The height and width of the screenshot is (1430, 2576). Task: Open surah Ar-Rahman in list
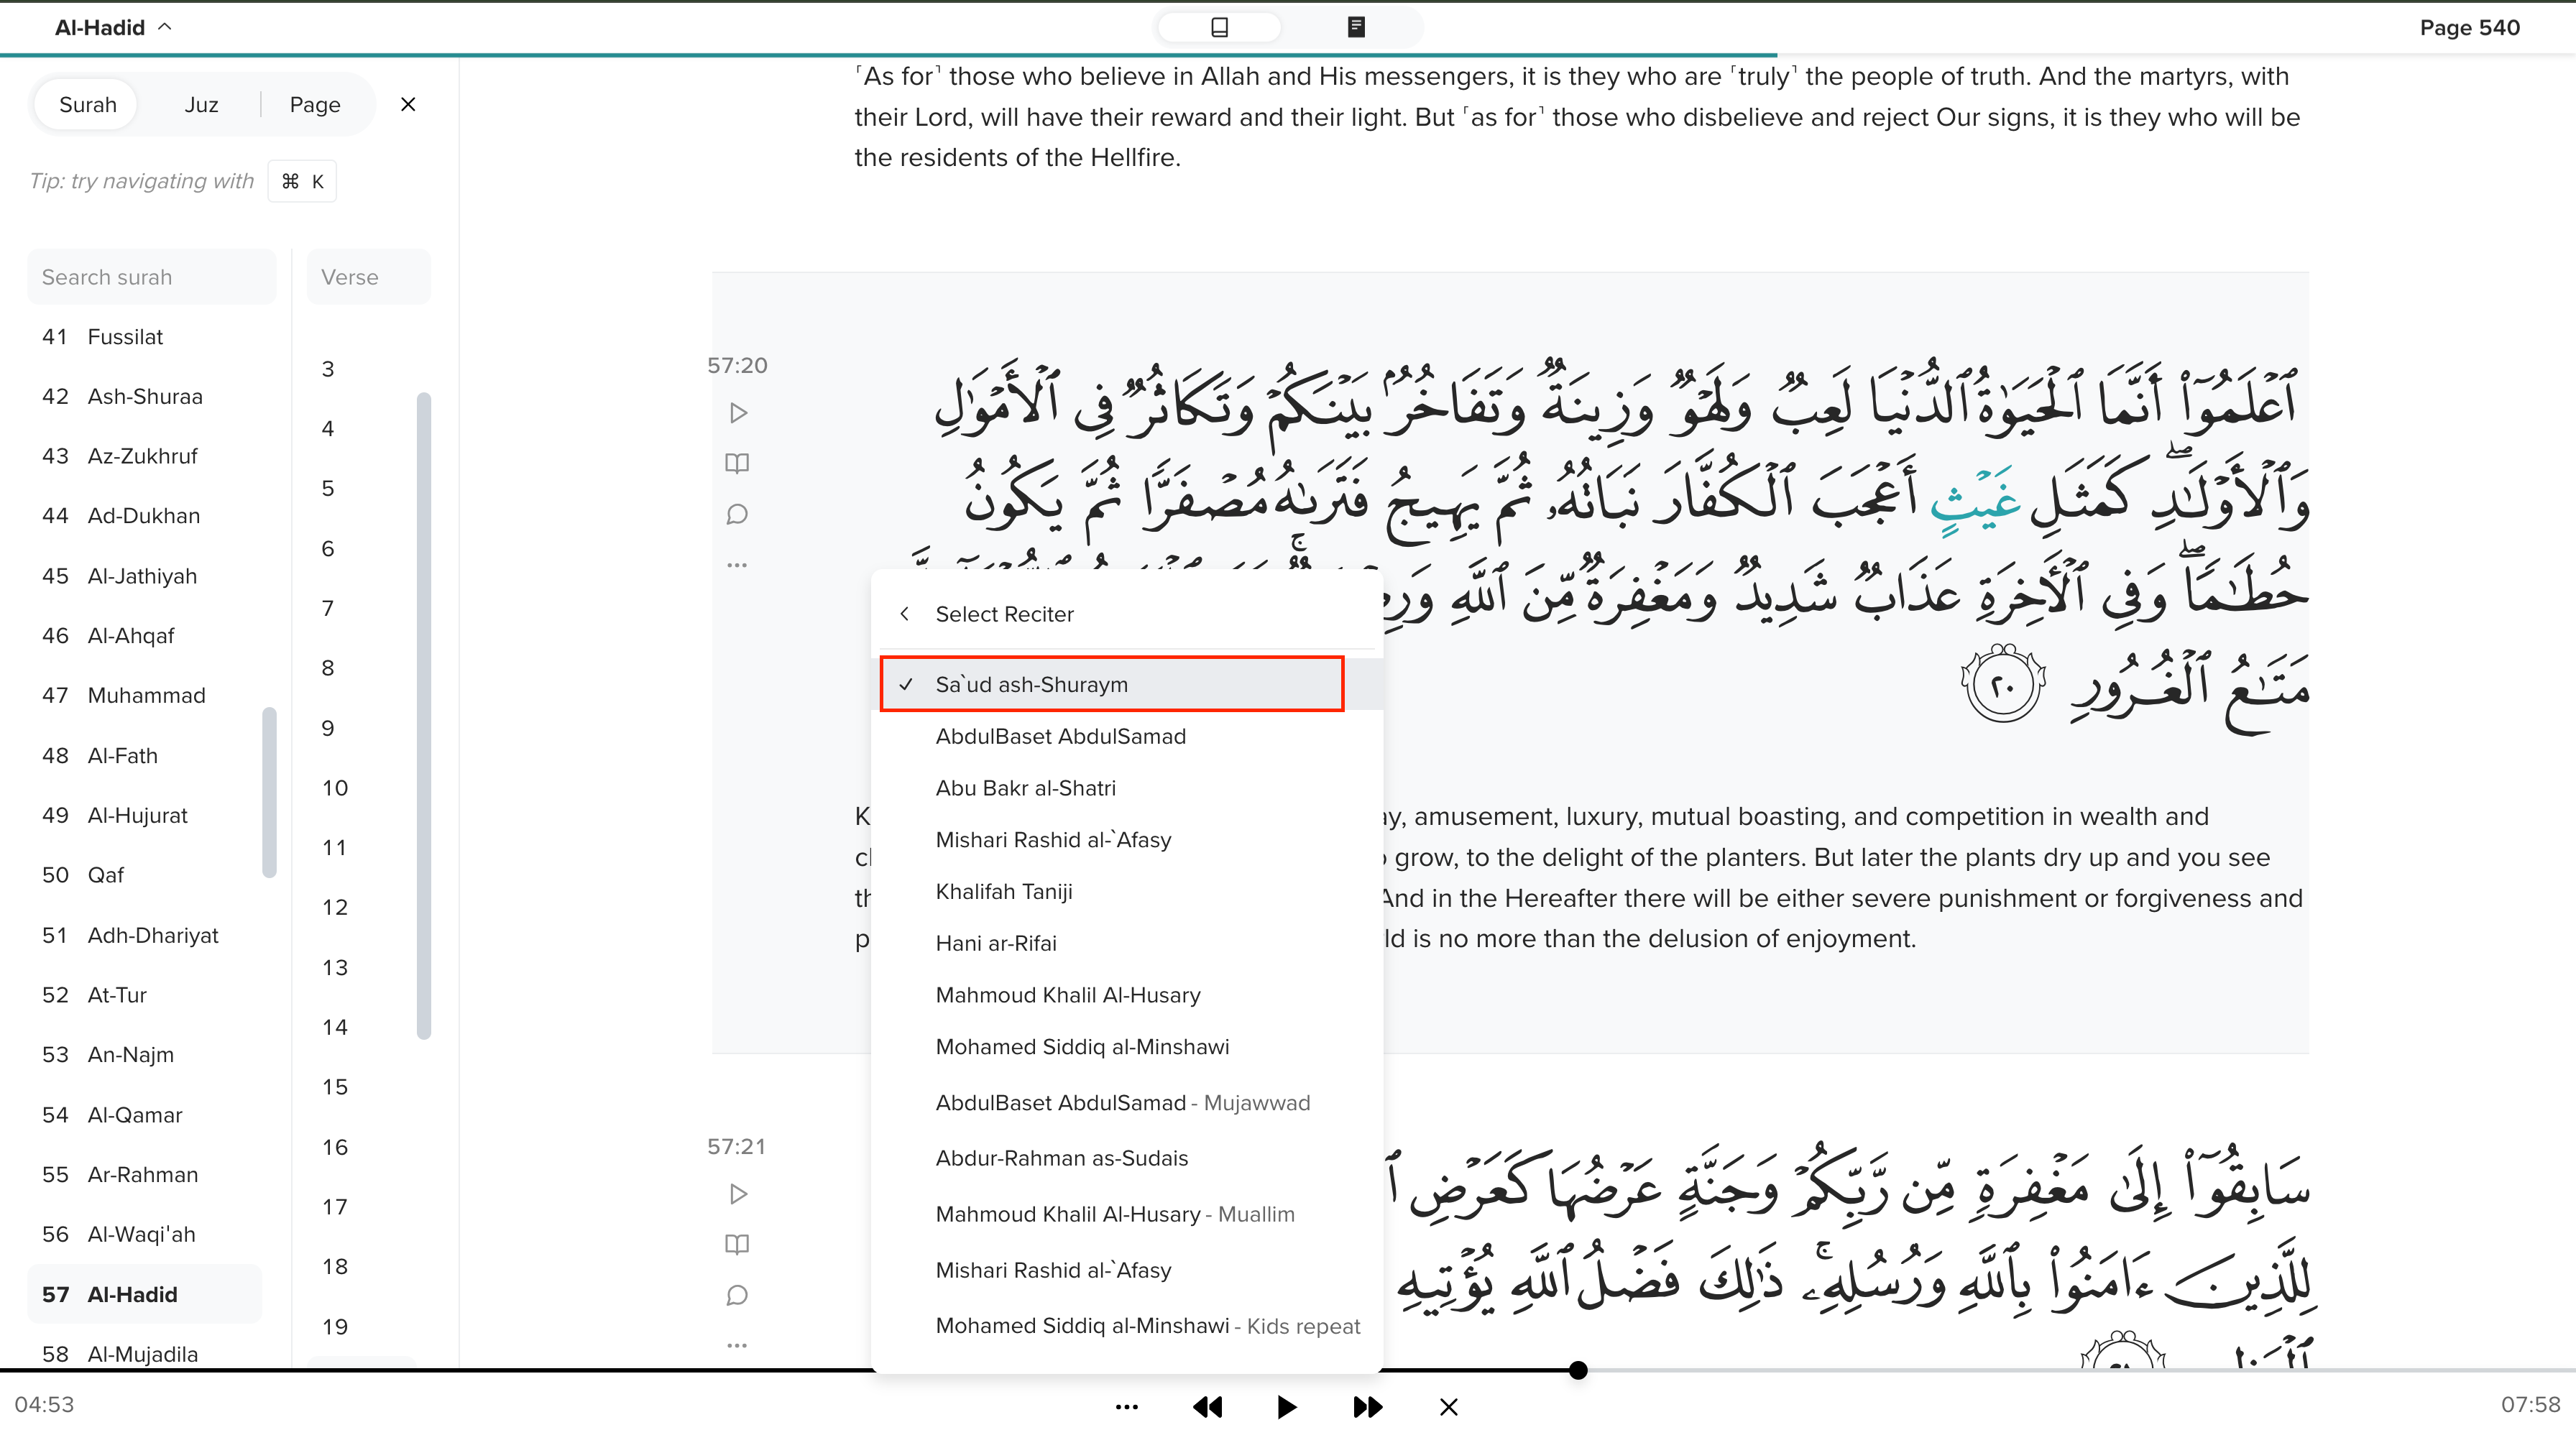tap(142, 1174)
